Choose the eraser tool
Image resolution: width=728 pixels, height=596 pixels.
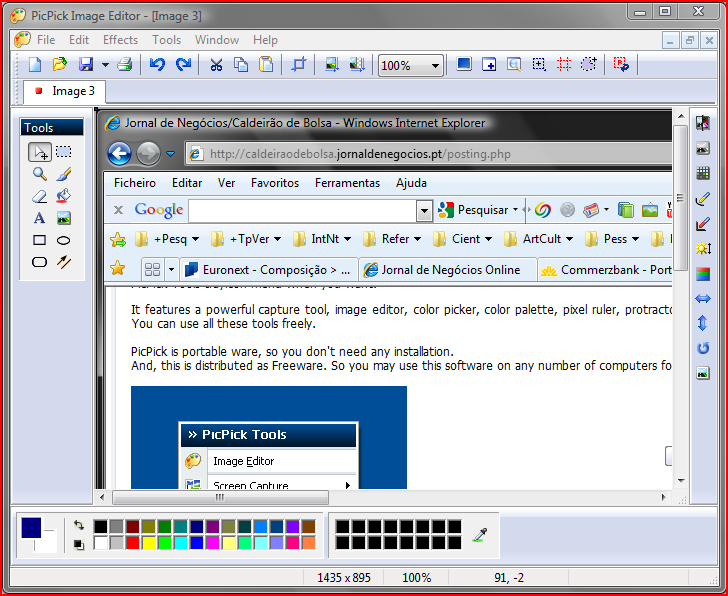tap(39, 196)
